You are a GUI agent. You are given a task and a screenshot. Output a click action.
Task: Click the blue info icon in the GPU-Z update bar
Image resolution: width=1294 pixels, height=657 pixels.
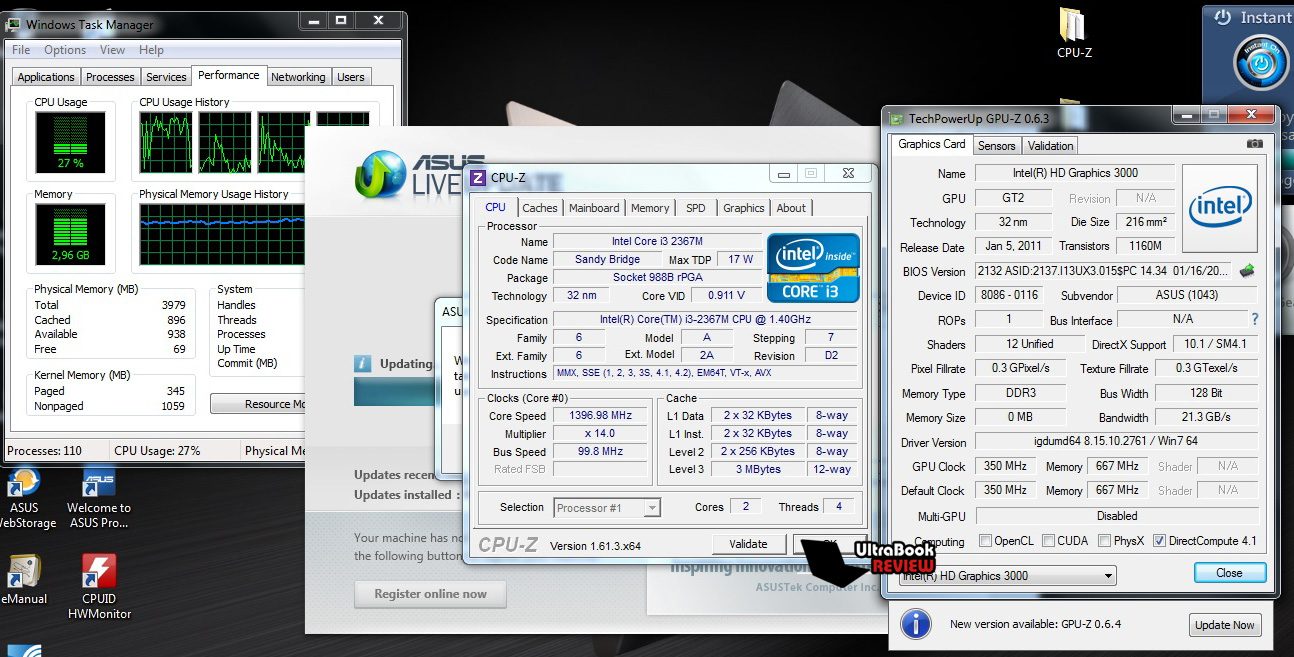(916, 624)
